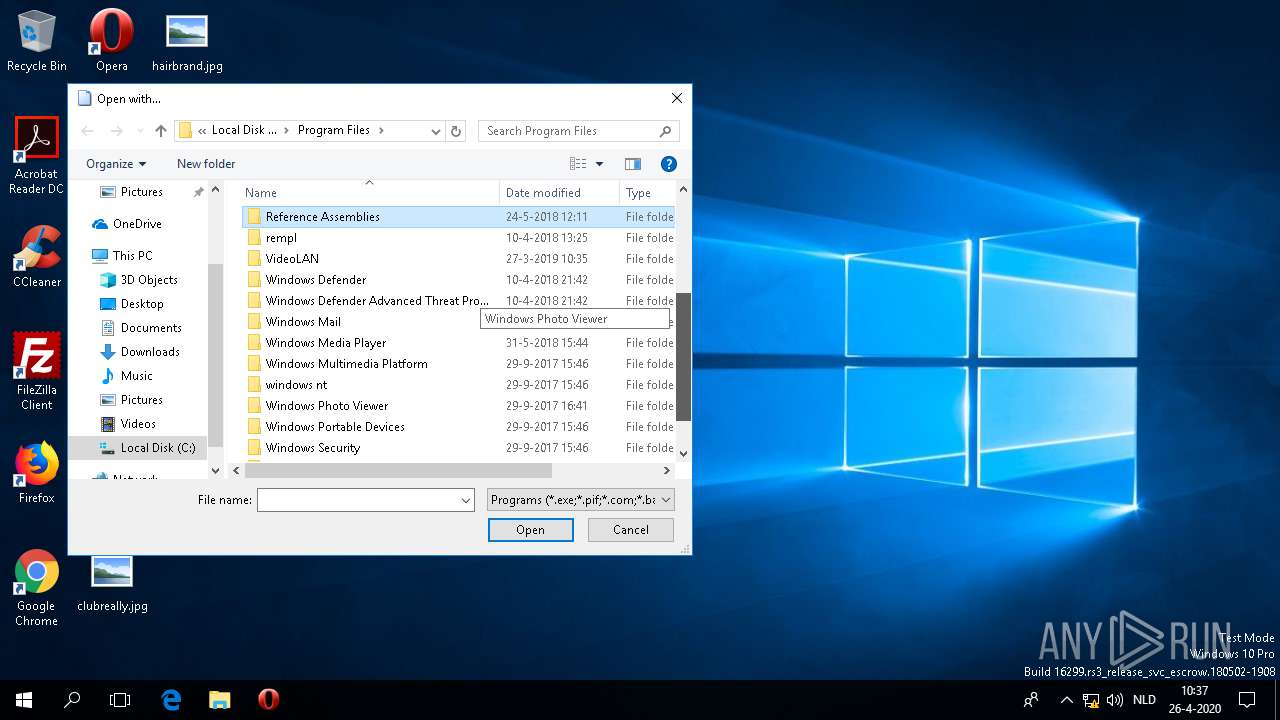1280x720 pixels.
Task: Open the Organize menu
Action: pyautogui.click(x=116, y=164)
